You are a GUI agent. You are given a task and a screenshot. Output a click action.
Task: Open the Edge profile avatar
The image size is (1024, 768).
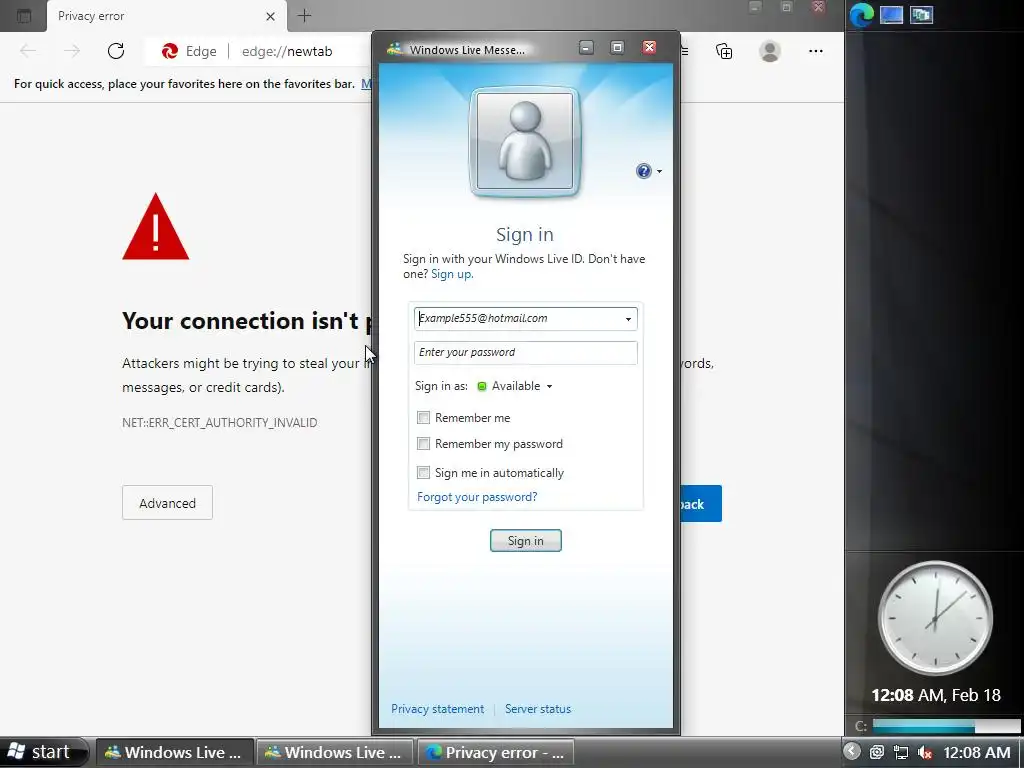coord(770,51)
